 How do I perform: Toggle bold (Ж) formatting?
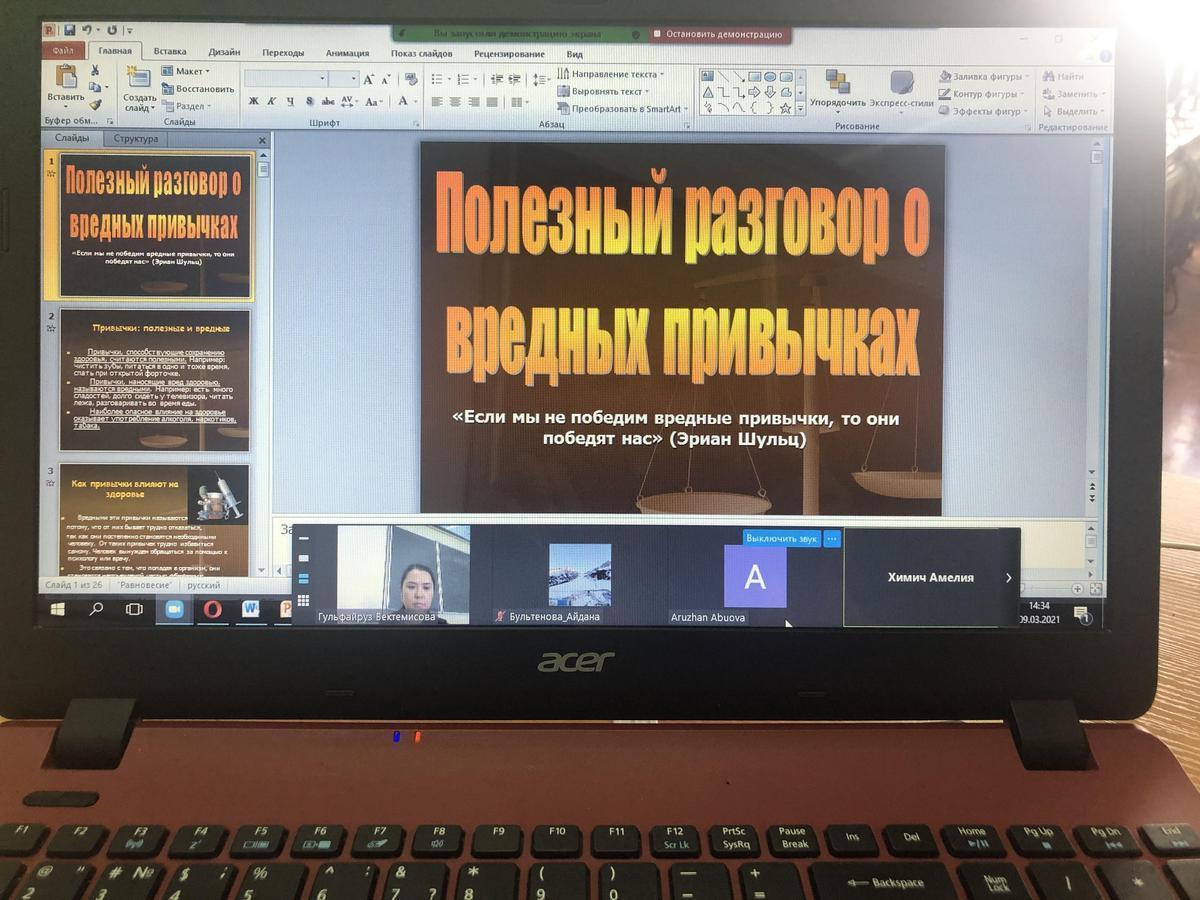[254, 101]
